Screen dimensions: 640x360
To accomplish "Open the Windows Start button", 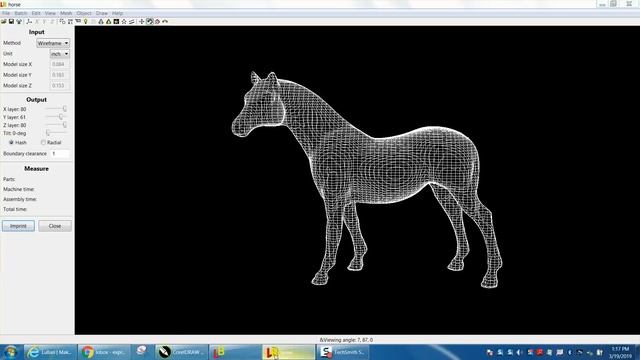I will (x=11, y=352).
